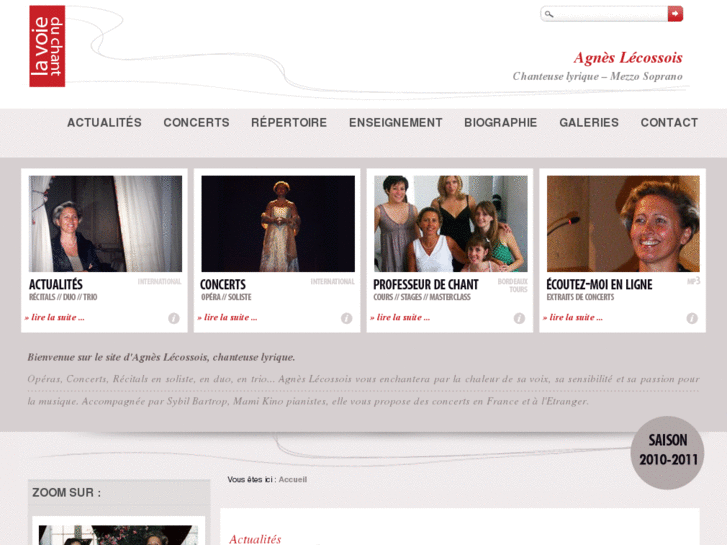Click 'lire la suite' under Écoutez-moi en ligne
Image resolution: width=727 pixels, height=545 pixels.
575,317
